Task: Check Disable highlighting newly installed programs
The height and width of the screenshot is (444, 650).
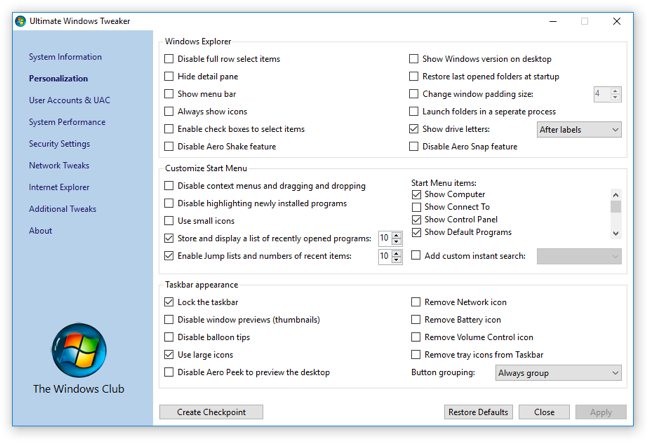Action: coord(169,203)
